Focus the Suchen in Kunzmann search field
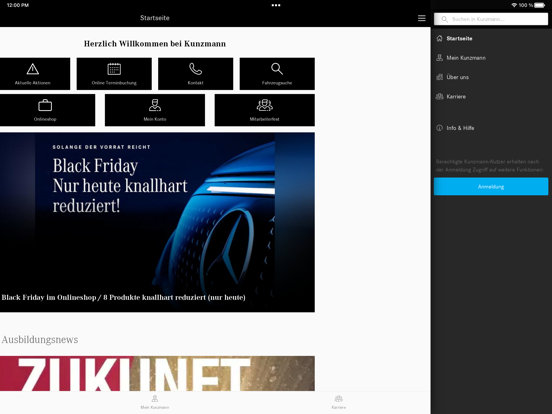This screenshot has height=414, width=552. click(x=491, y=19)
